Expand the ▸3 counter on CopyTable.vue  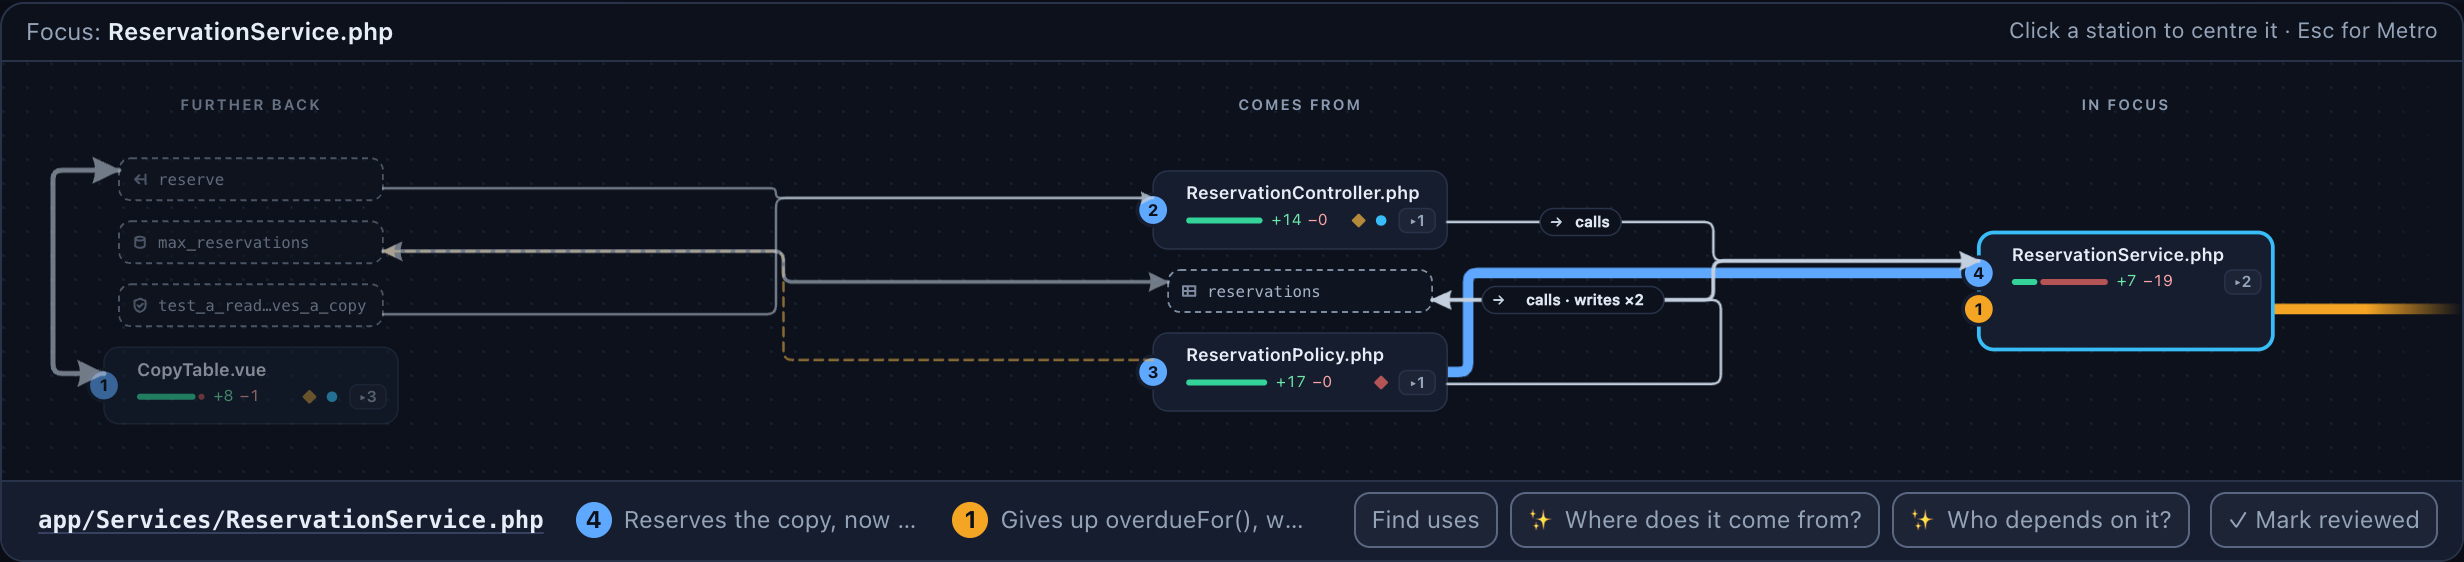pos(368,397)
